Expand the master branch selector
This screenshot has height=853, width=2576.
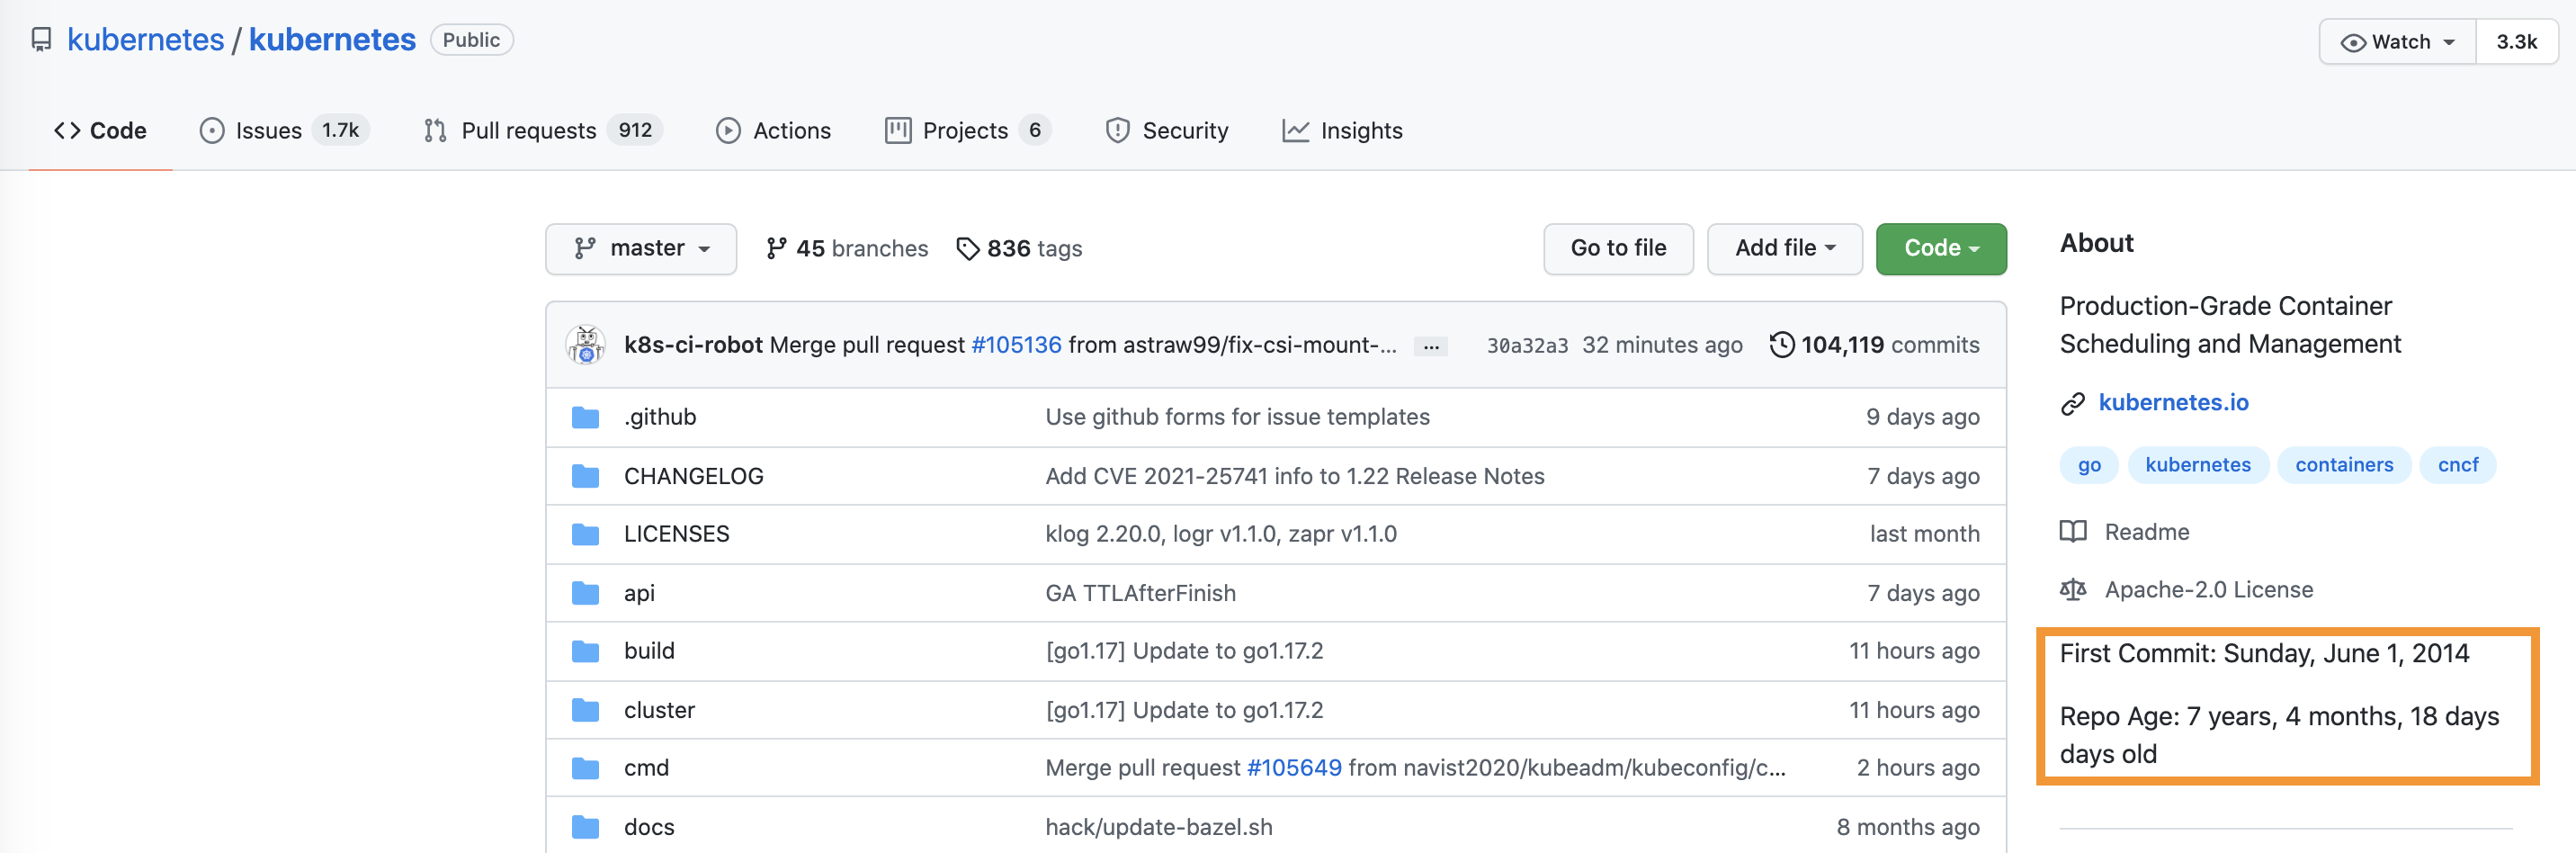click(x=641, y=248)
